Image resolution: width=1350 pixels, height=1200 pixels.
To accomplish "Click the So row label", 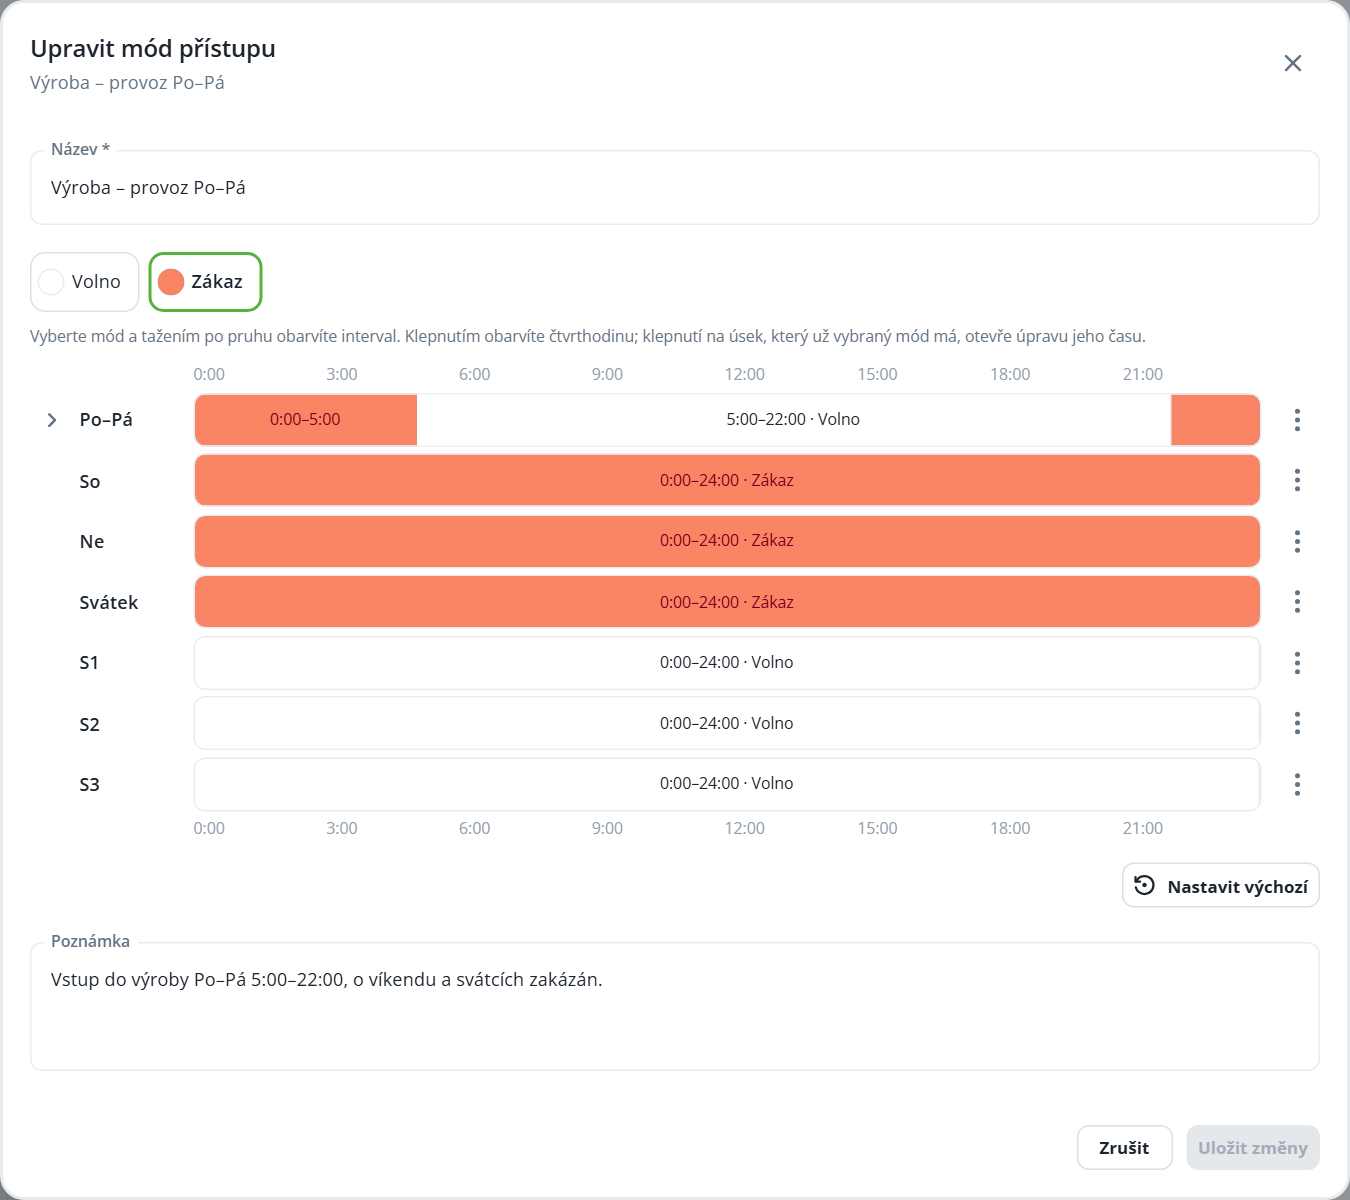I will pyautogui.click(x=90, y=481).
